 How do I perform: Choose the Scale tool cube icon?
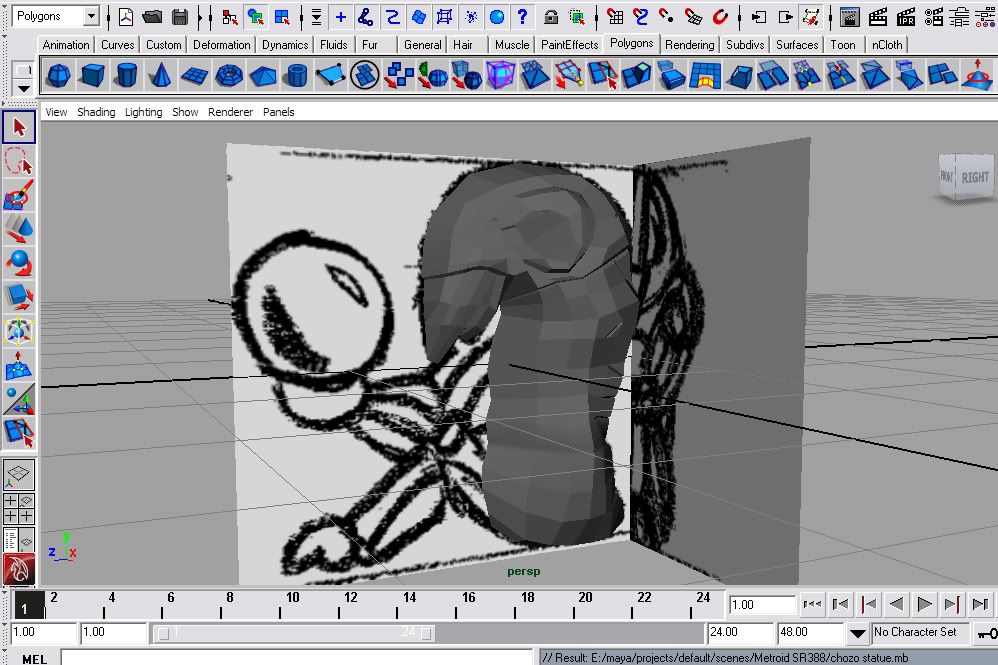coord(19,297)
